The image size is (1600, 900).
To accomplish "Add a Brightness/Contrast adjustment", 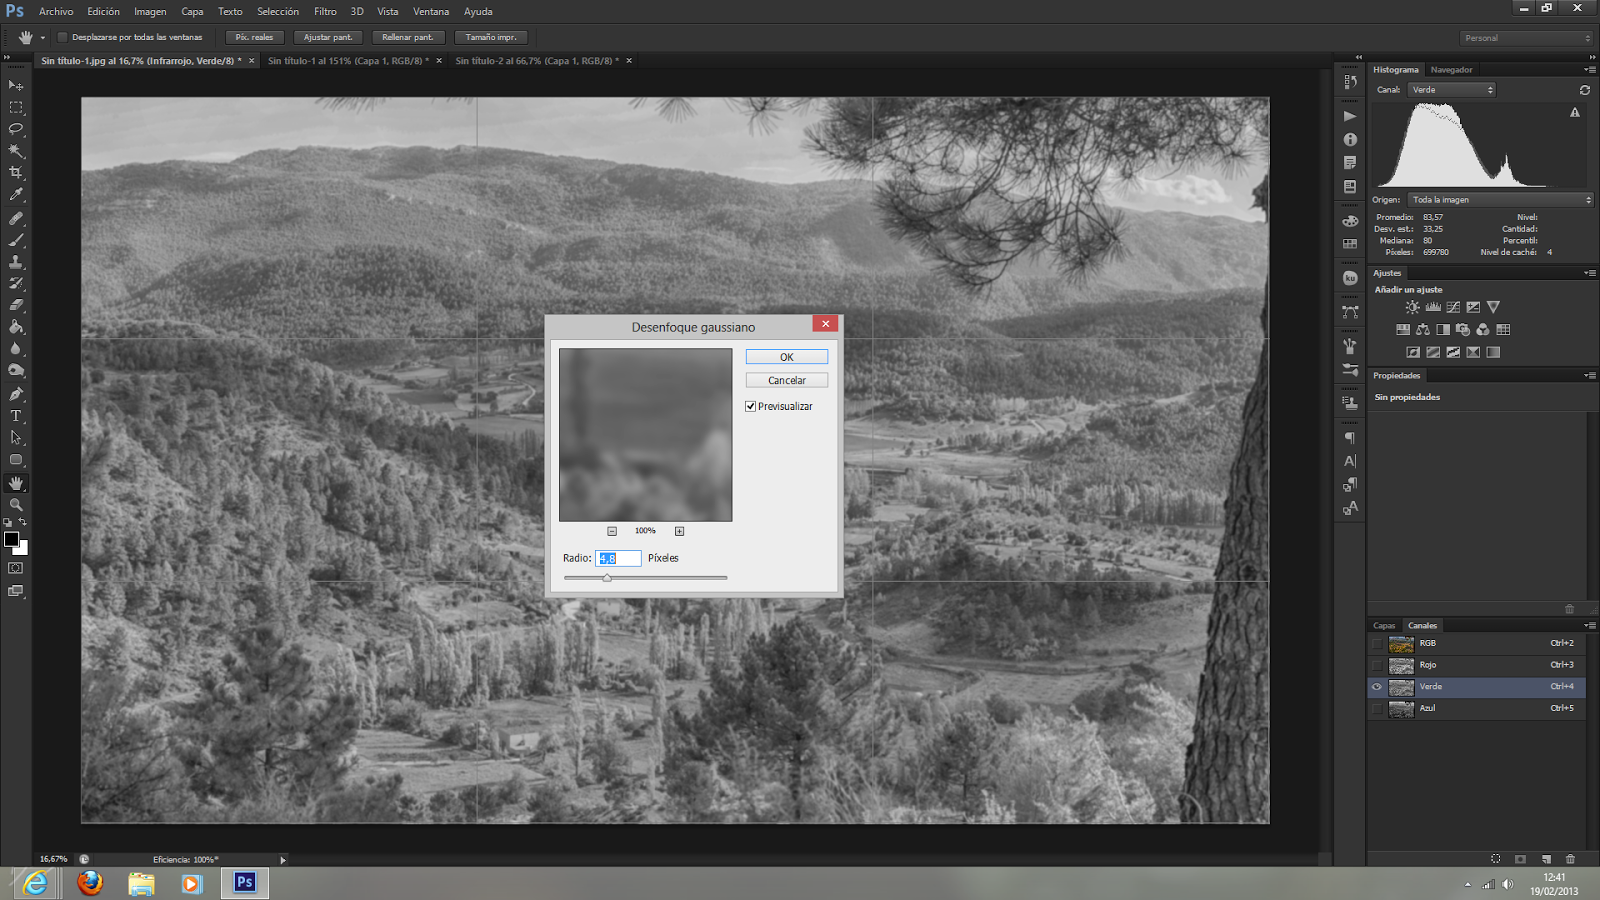I will 1412,307.
